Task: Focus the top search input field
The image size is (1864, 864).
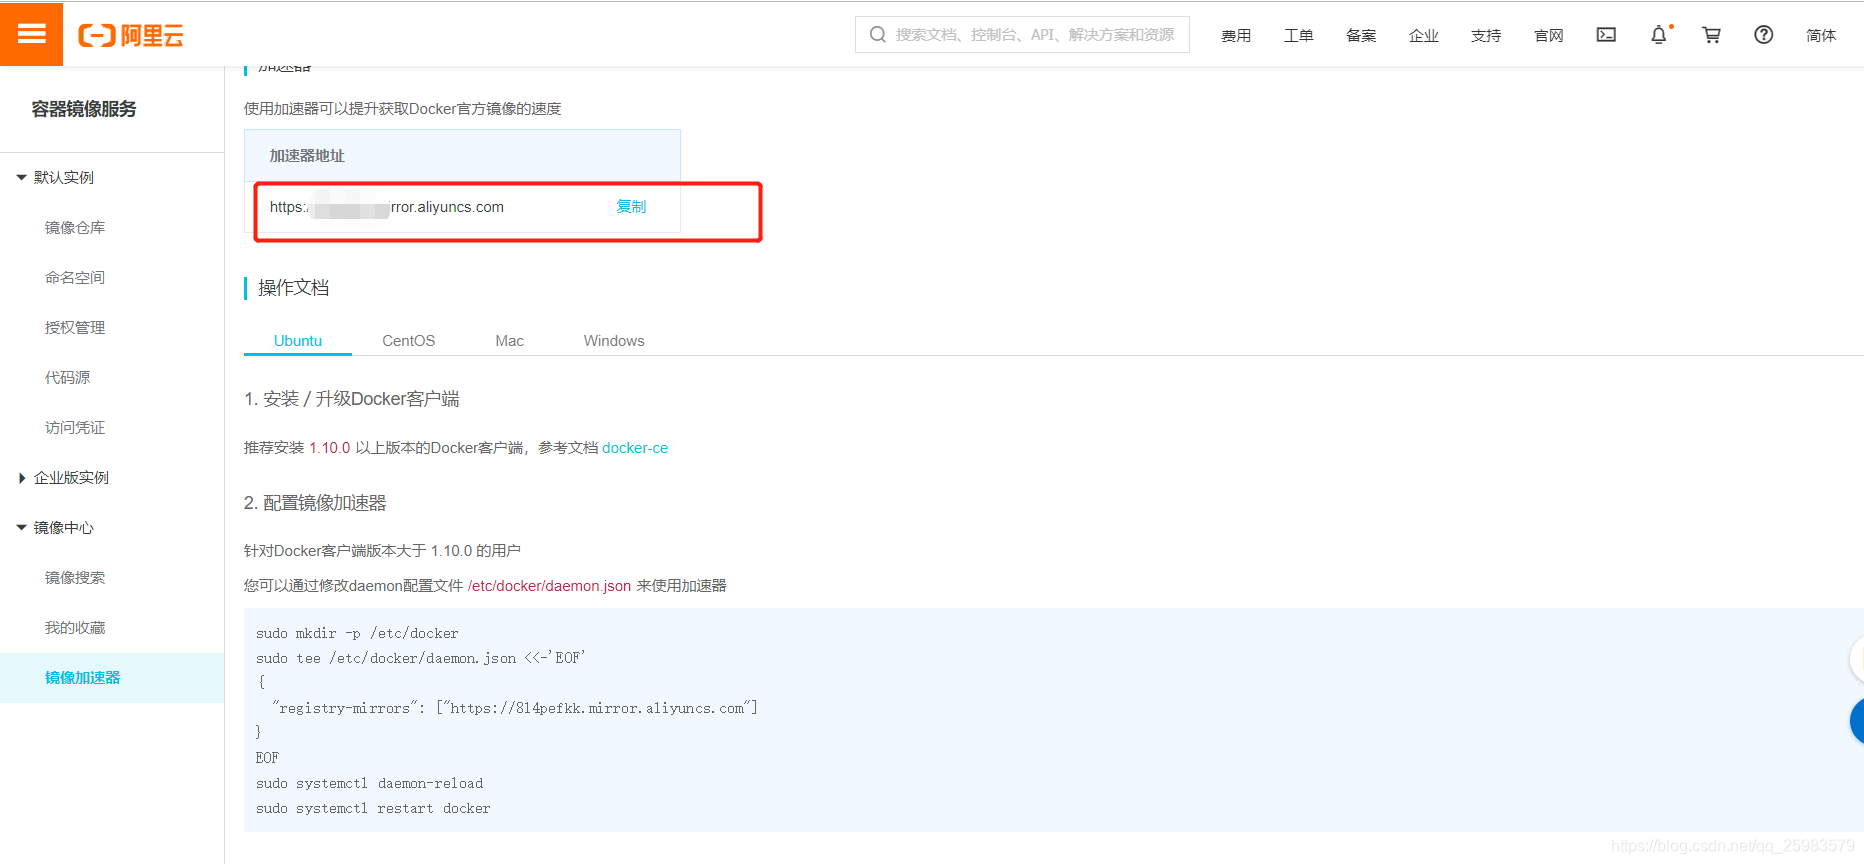Action: [x=1022, y=35]
